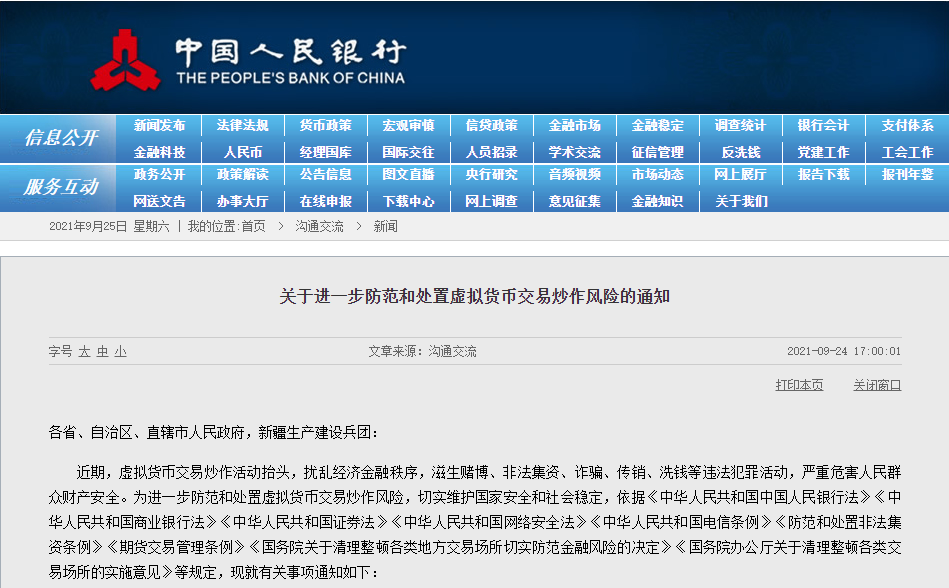Open 金融稳定 section
This screenshot has width=949, height=588.
(x=657, y=125)
